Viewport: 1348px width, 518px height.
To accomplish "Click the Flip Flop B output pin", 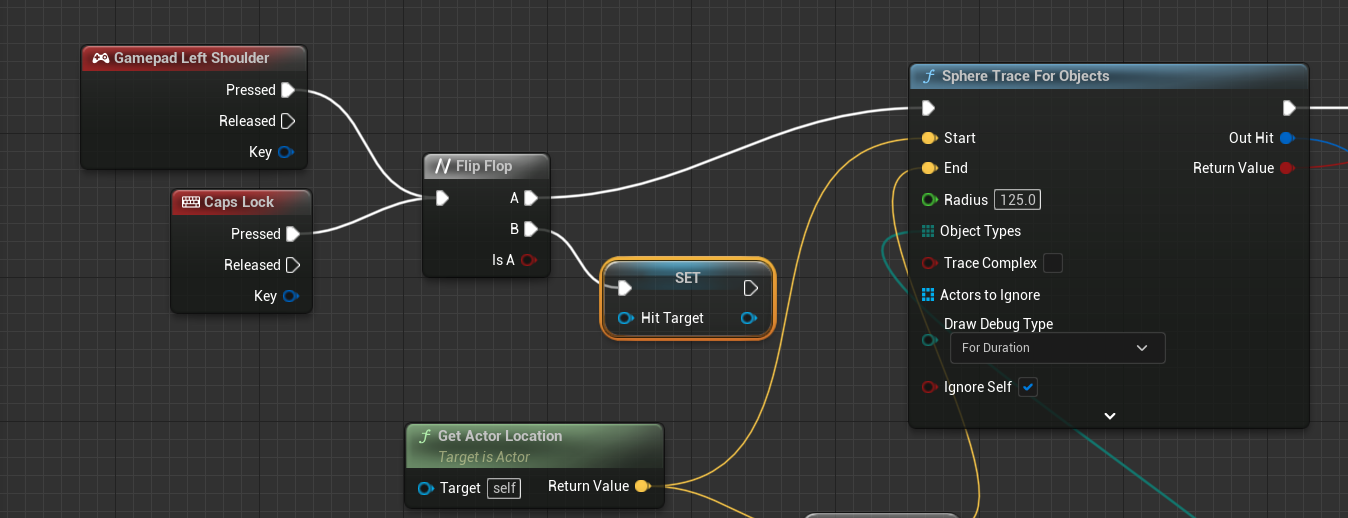I will tap(531, 229).
